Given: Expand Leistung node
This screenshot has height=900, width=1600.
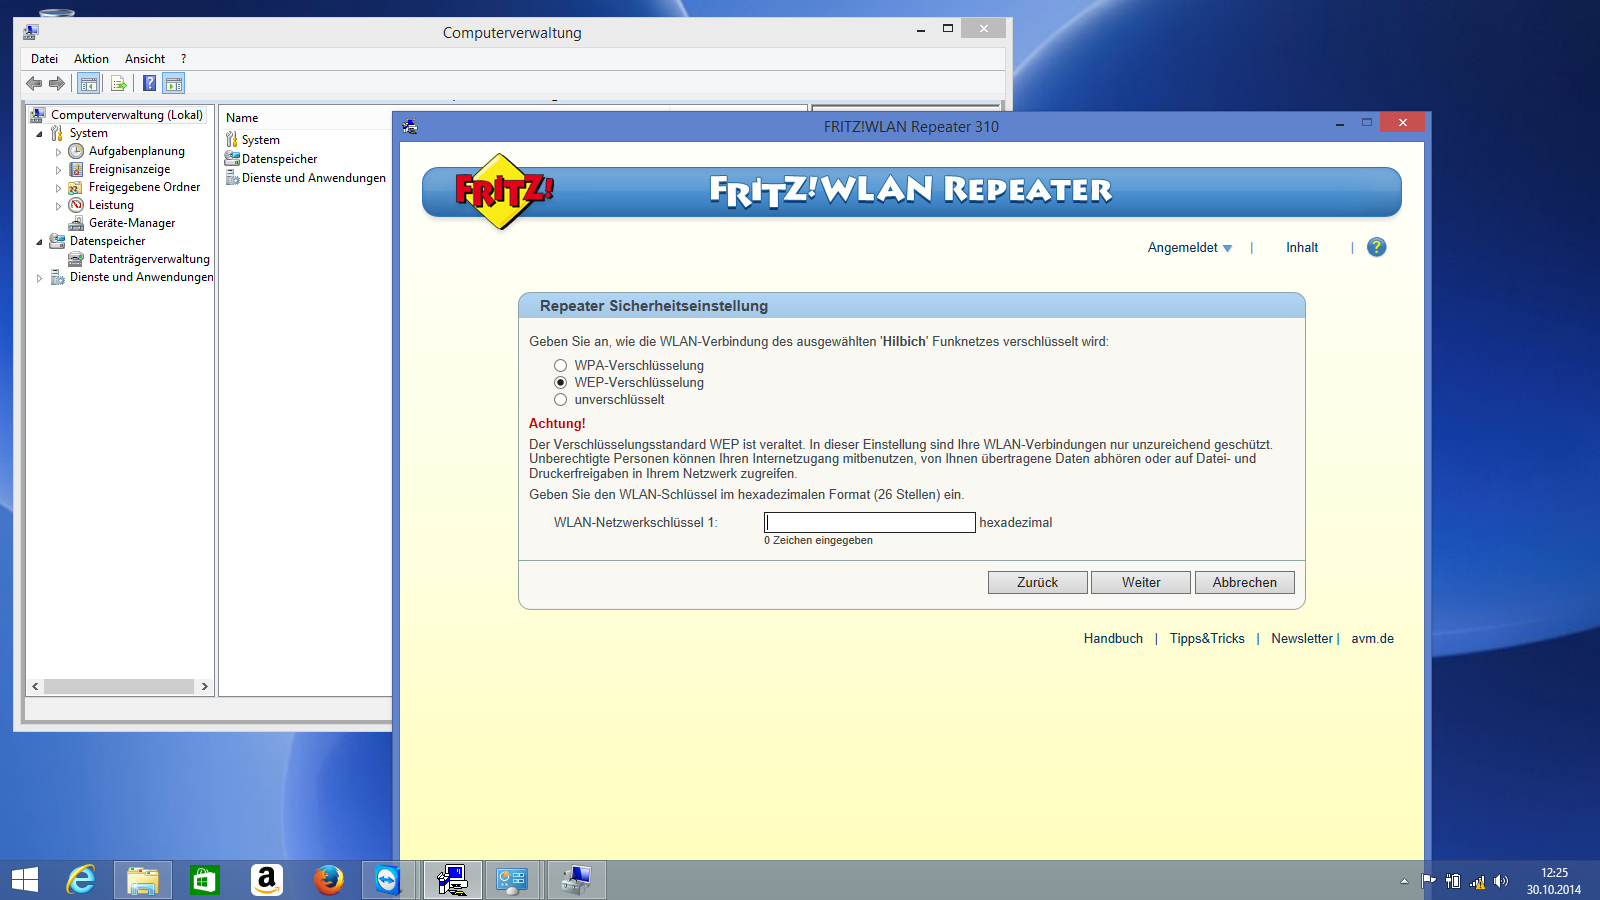Looking at the screenshot, I should point(58,206).
